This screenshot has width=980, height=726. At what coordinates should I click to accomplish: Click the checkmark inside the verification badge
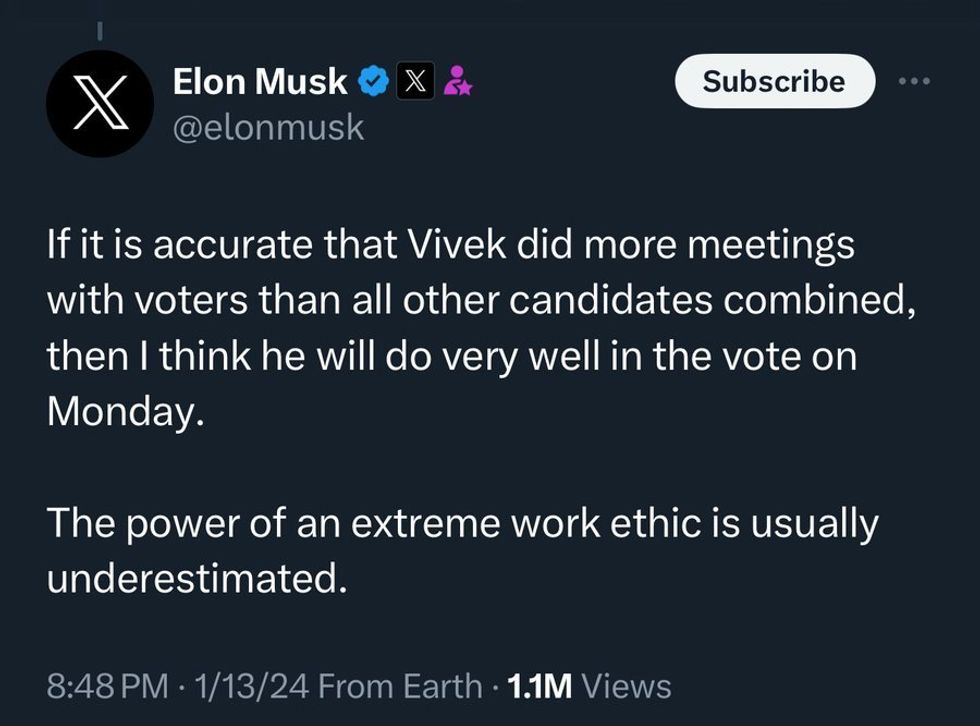coord(373,81)
